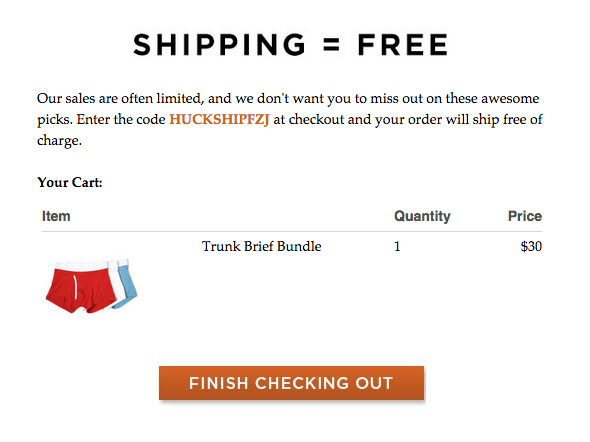
Task: Click the white waistband on the red trunks
Action: (81, 266)
